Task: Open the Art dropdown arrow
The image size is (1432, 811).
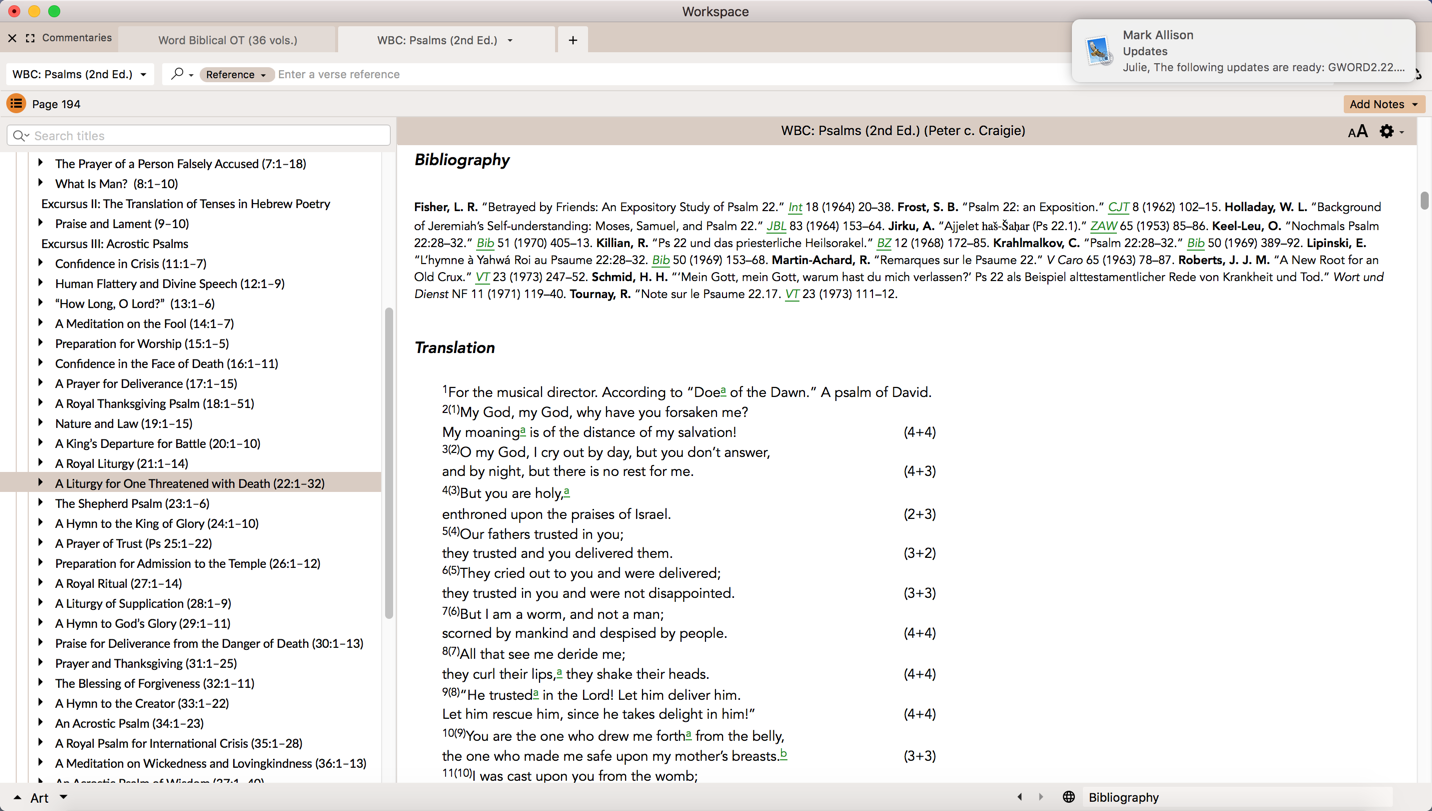Action: click(x=63, y=797)
